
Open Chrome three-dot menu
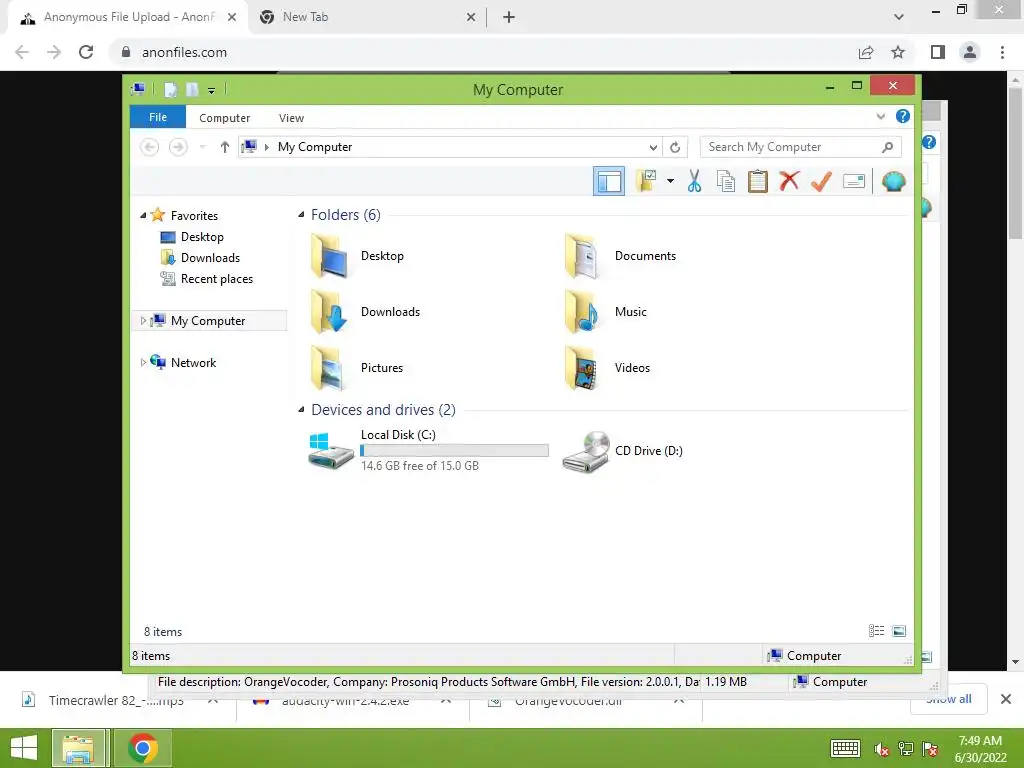pyautogui.click(x=1002, y=52)
